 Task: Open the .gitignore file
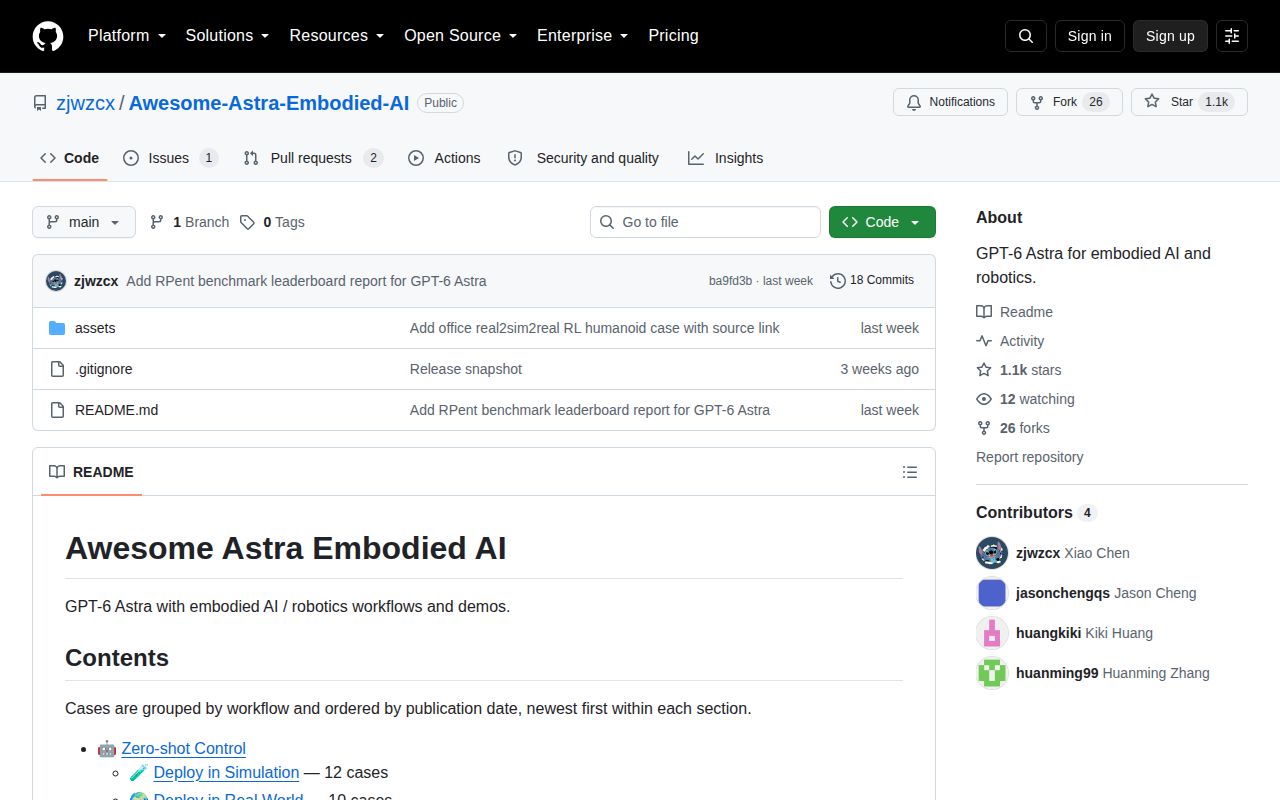(x=104, y=369)
